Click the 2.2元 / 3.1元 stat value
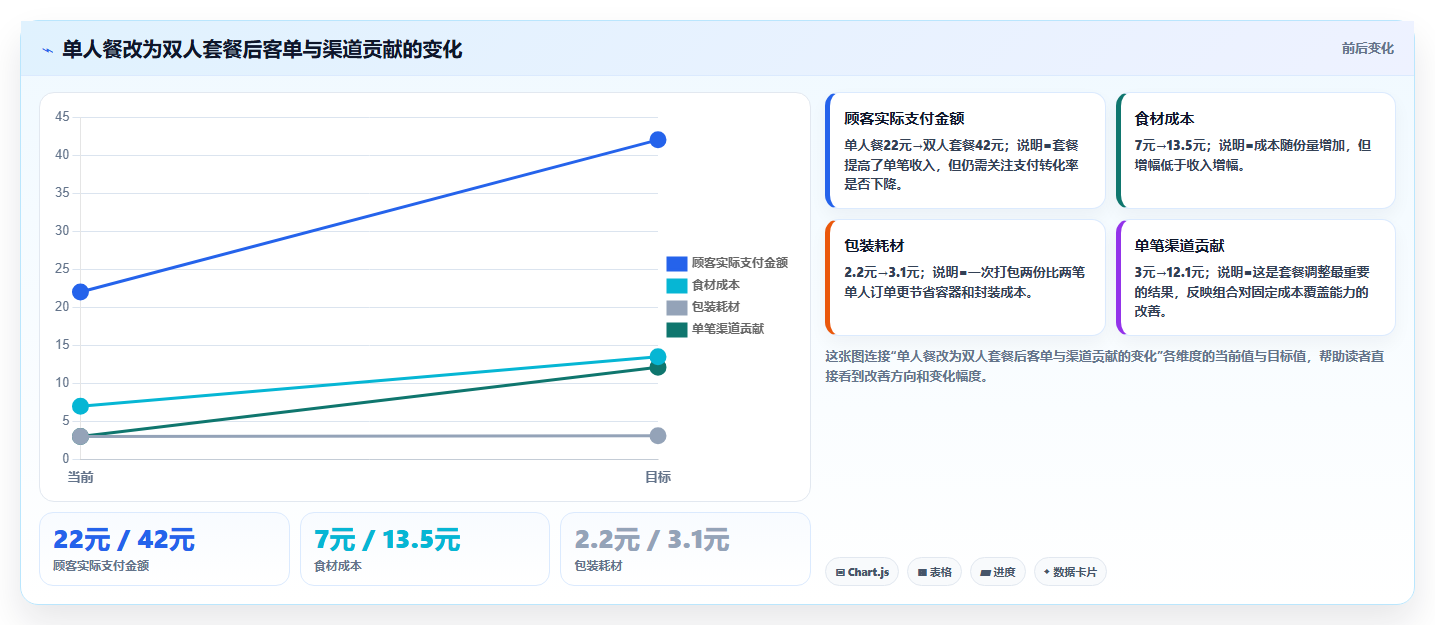Image resolution: width=1435 pixels, height=625 pixels. pos(652,540)
